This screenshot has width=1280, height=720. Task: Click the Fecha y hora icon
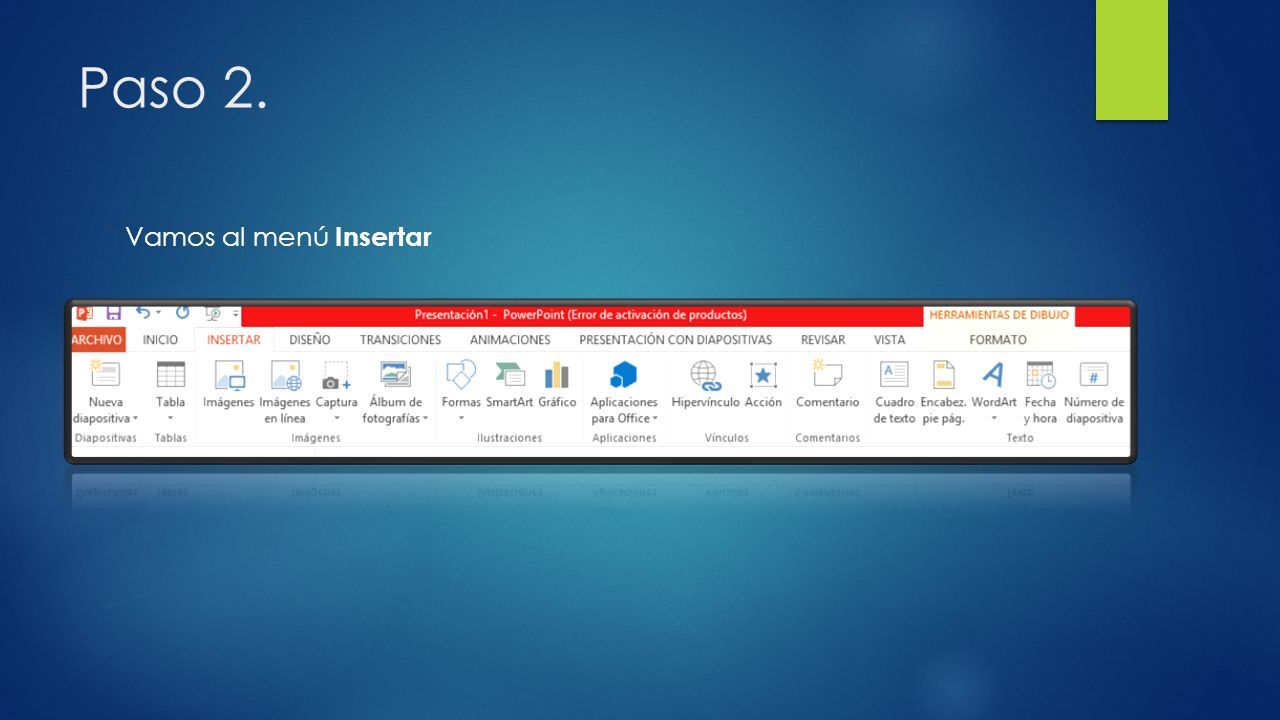click(1040, 375)
